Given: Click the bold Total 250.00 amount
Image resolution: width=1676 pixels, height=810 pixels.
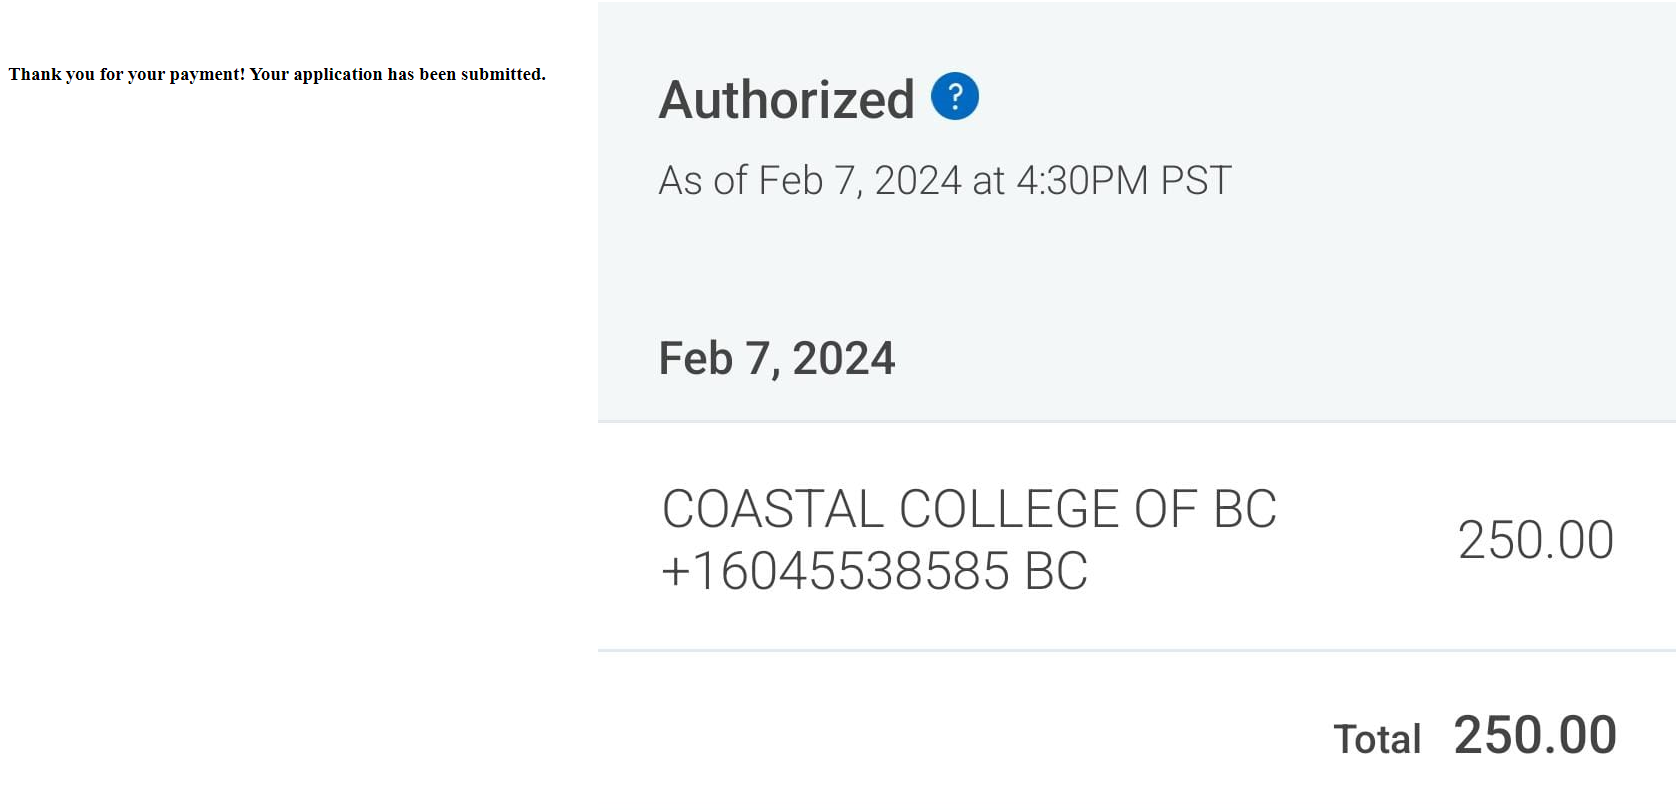Looking at the screenshot, I should [1535, 735].
